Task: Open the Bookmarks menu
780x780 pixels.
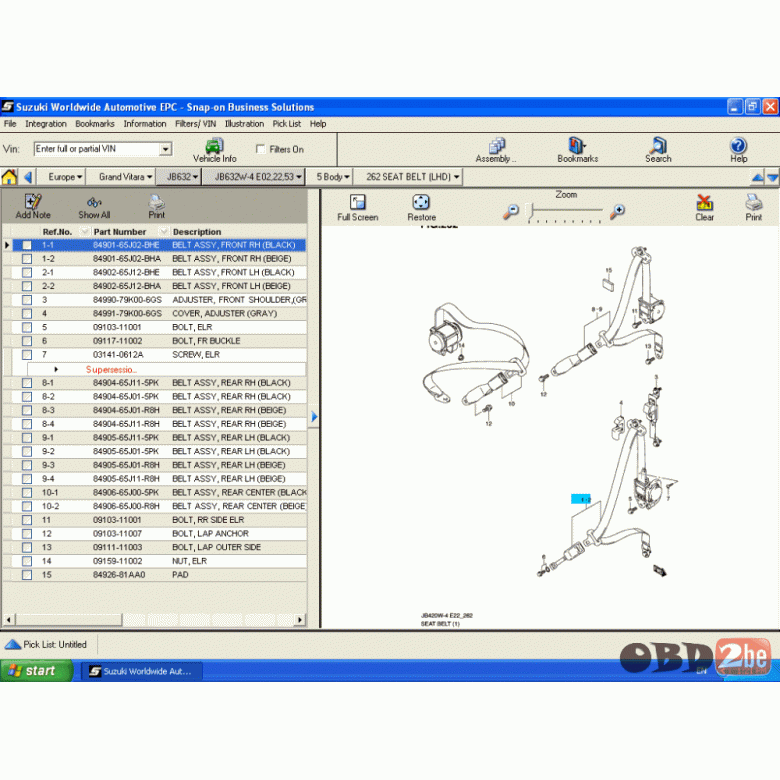Action: [x=95, y=124]
